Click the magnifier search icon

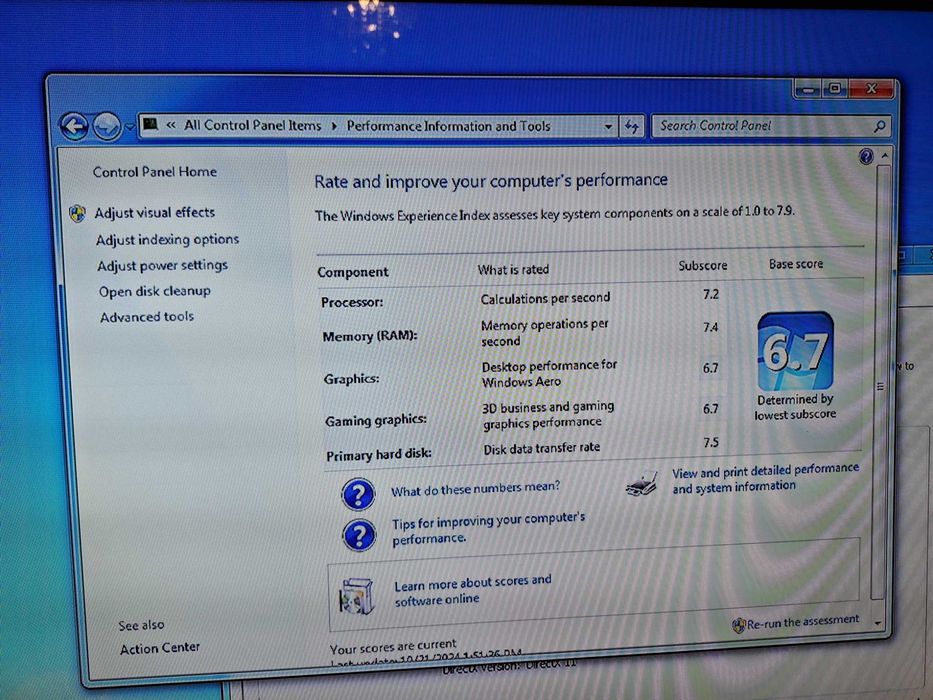(879, 126)
